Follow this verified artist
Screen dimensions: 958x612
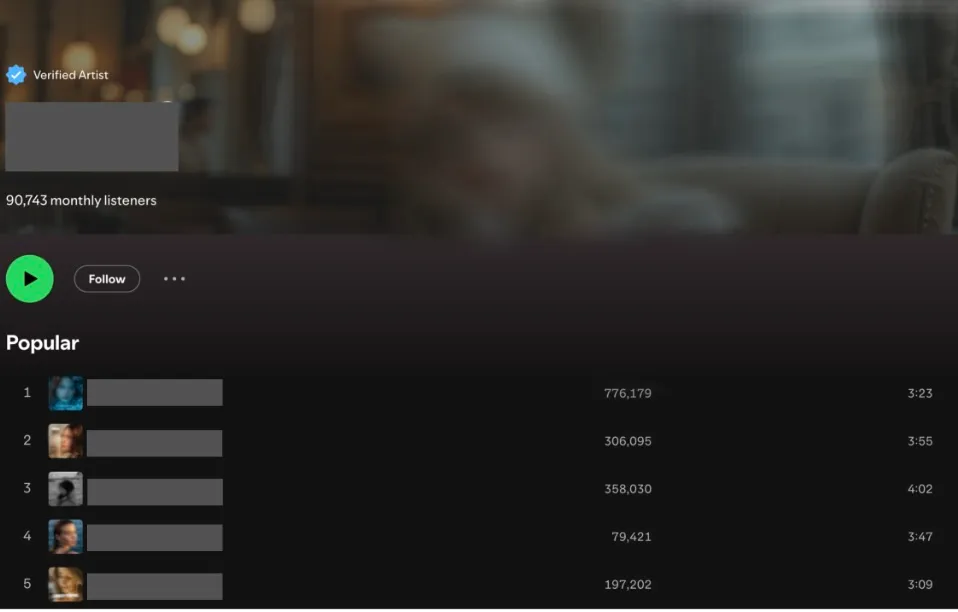click(107, 279)
